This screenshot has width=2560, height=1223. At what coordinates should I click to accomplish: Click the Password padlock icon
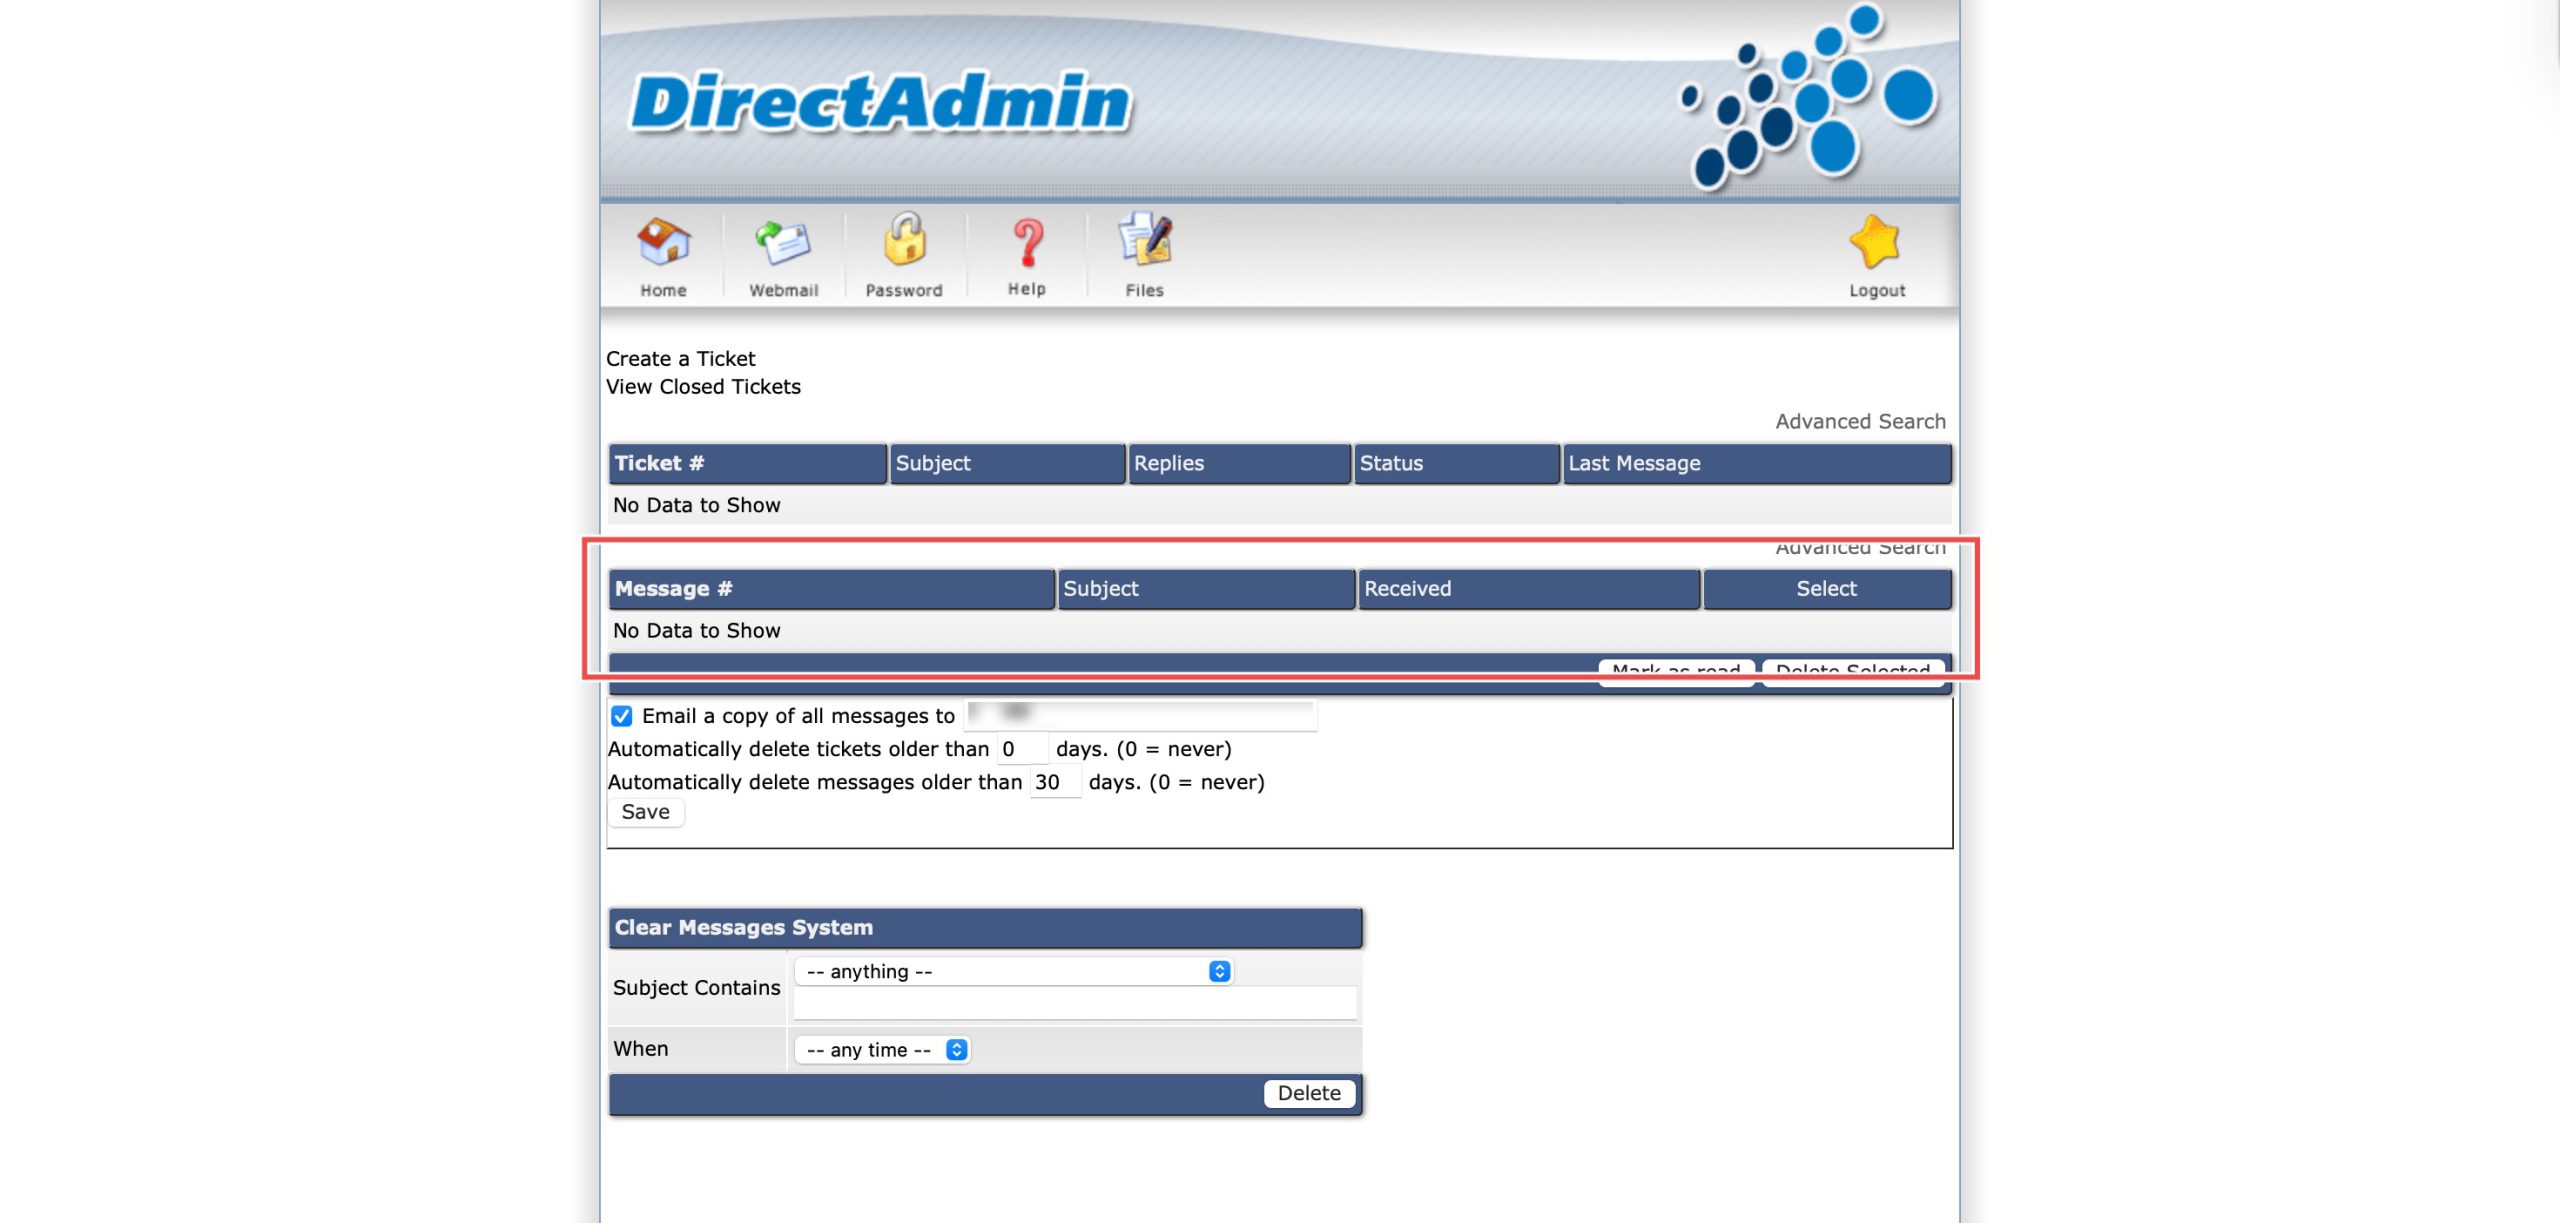(904, 241)
